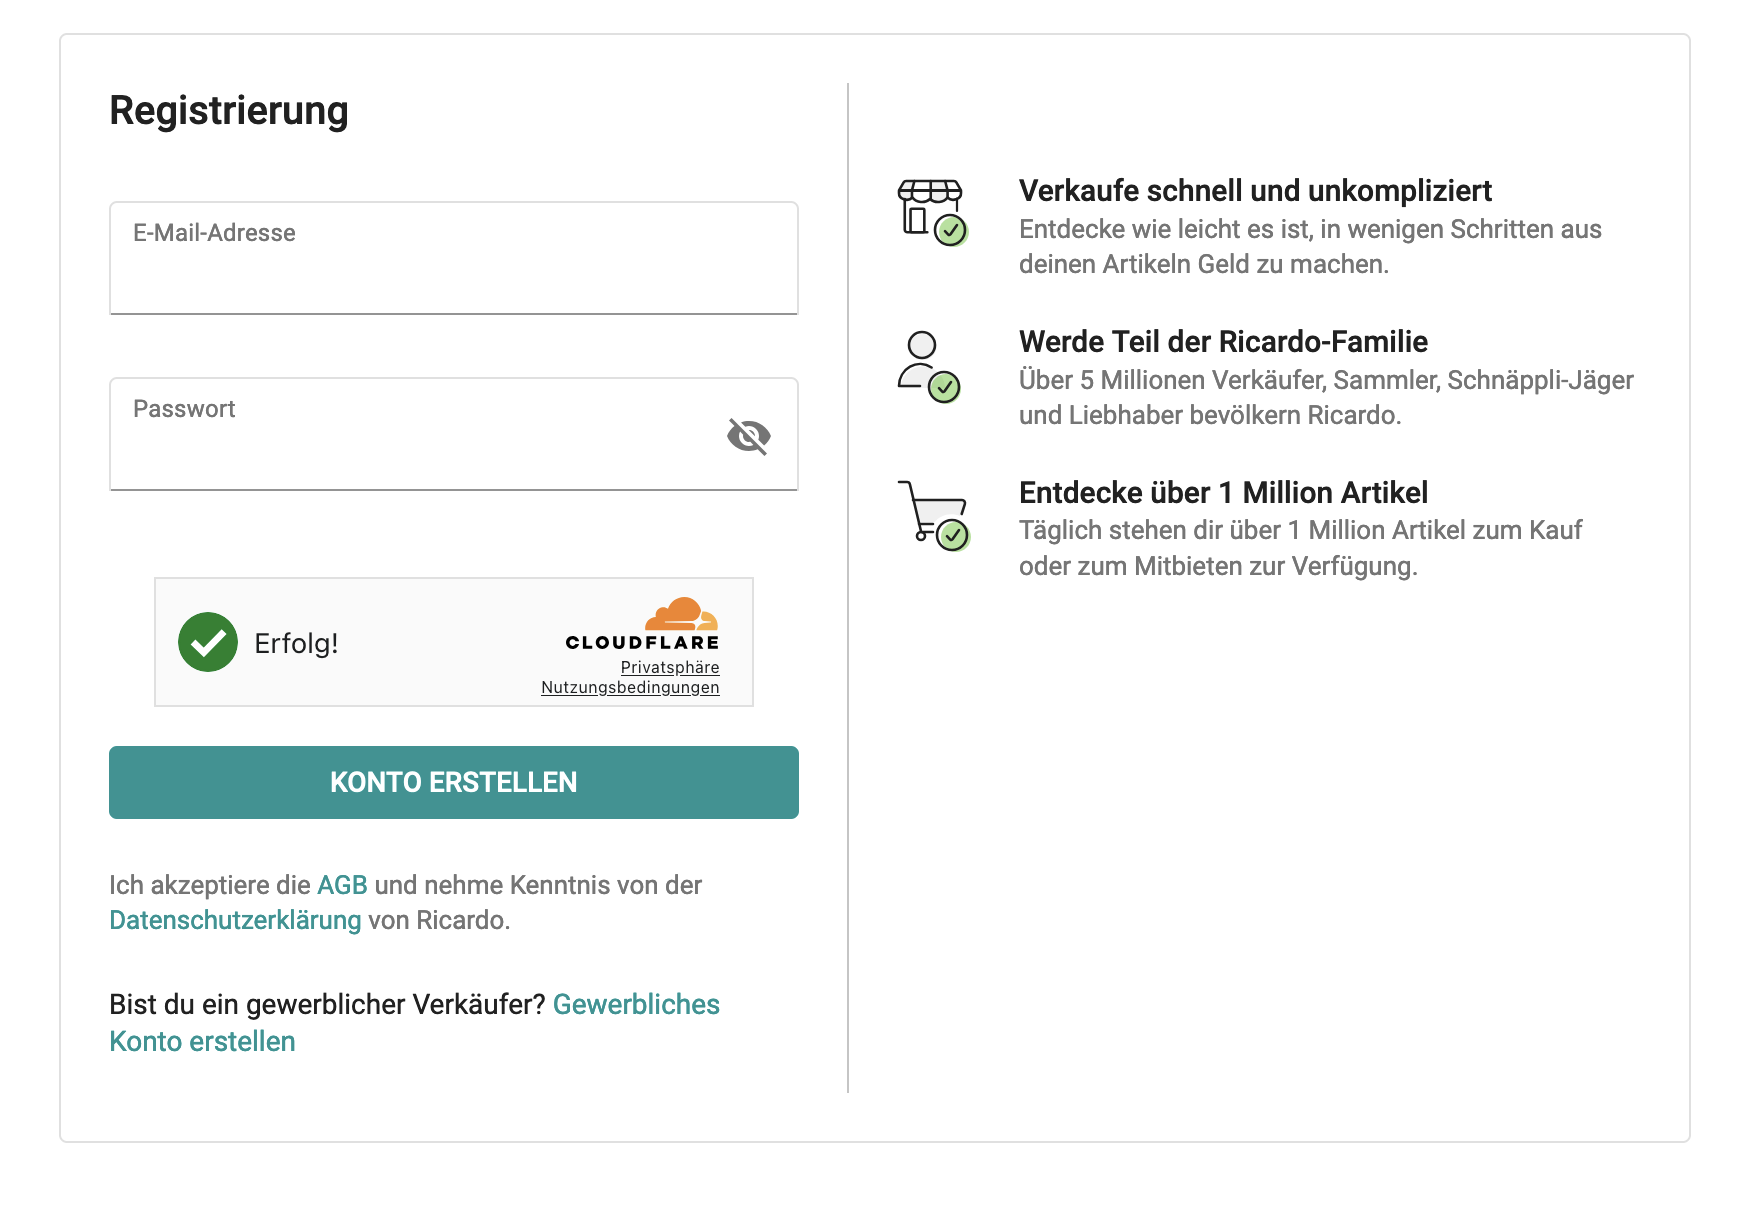Click the KONTO ERSTELLEN button

pos(454,782)
